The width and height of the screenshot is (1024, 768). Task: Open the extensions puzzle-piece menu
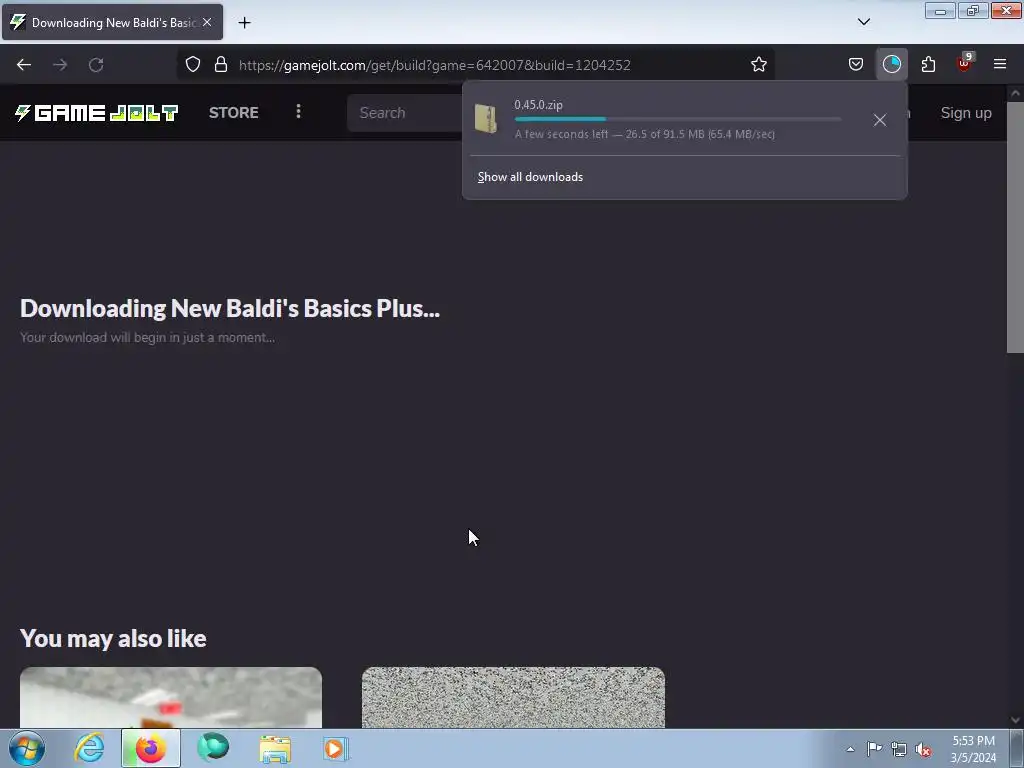(x=928, y=65)
